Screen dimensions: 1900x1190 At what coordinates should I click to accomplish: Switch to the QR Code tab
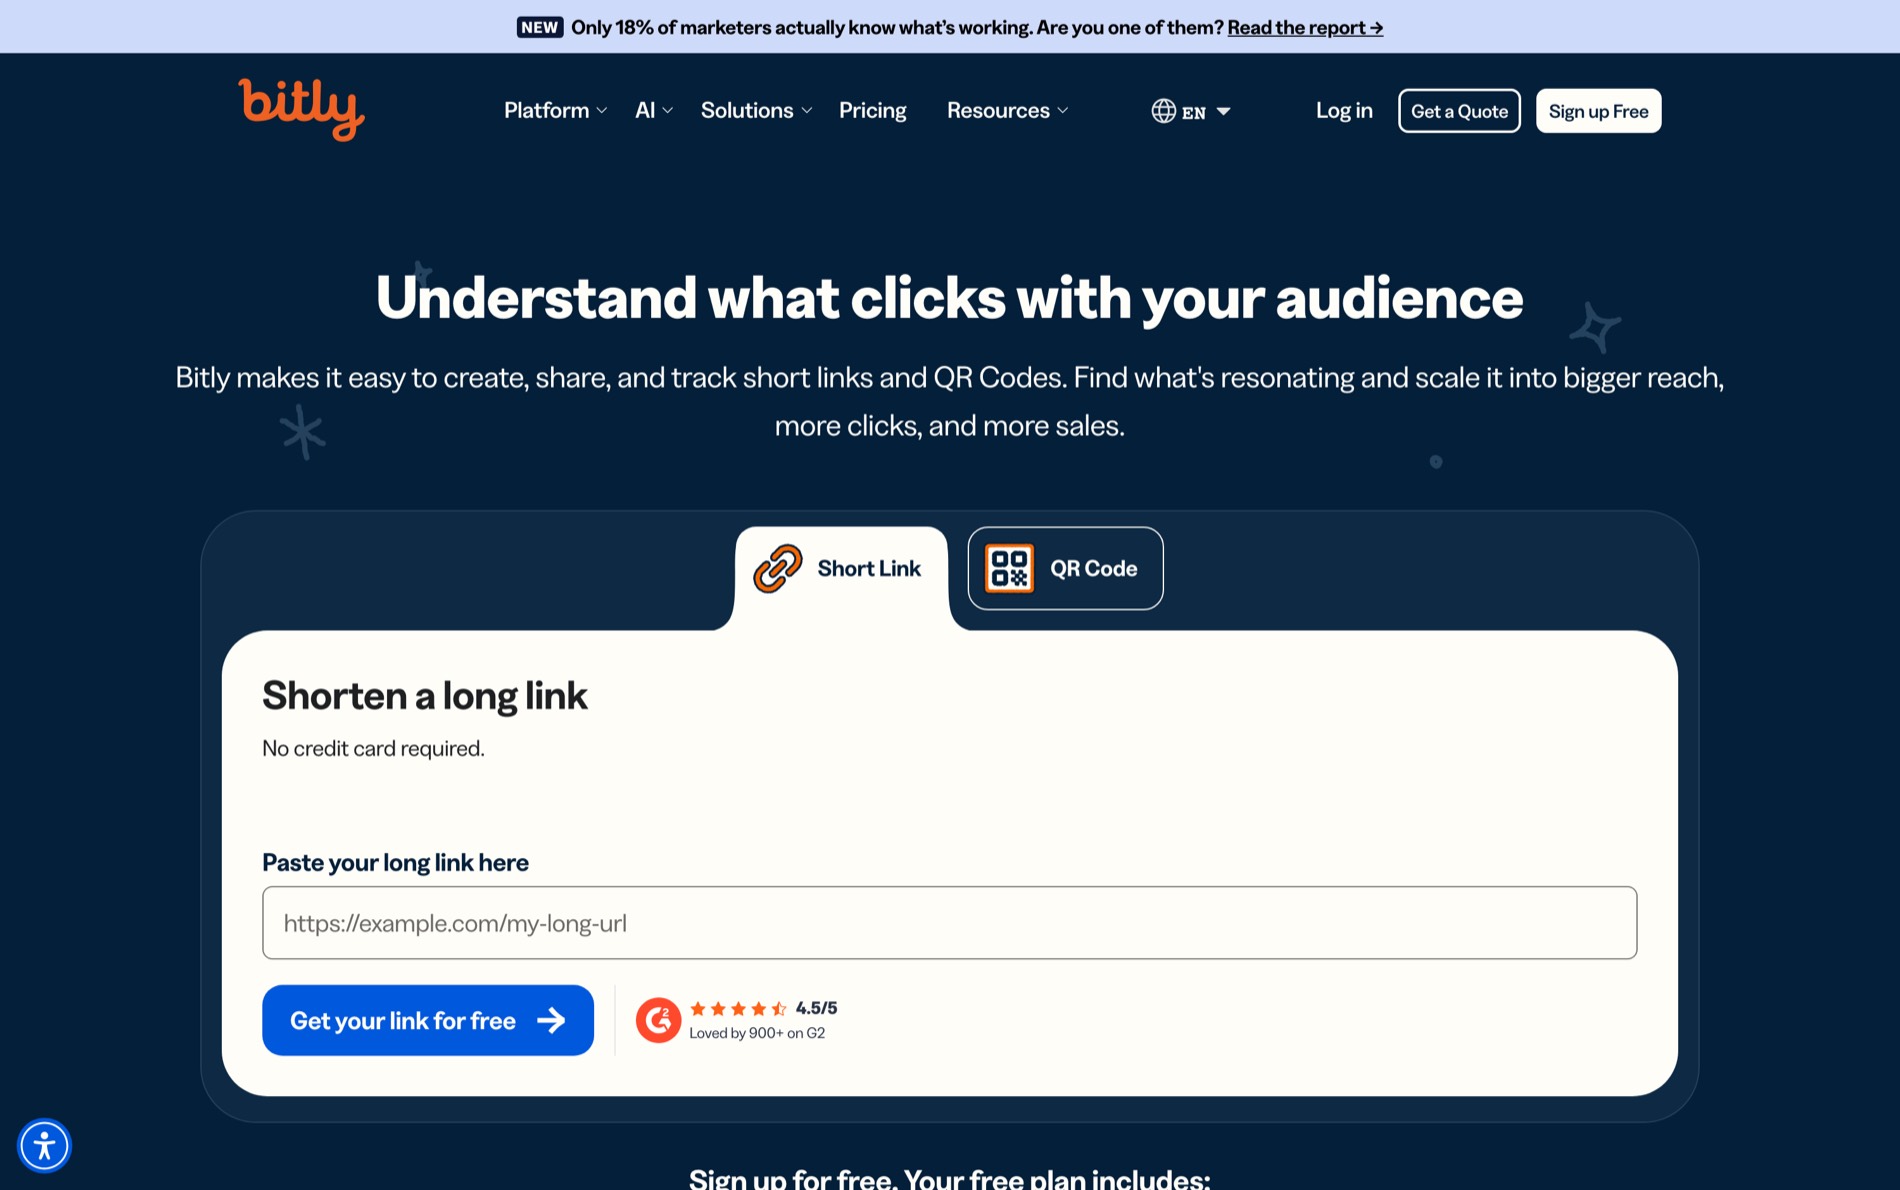click(x=1065, y=568)
